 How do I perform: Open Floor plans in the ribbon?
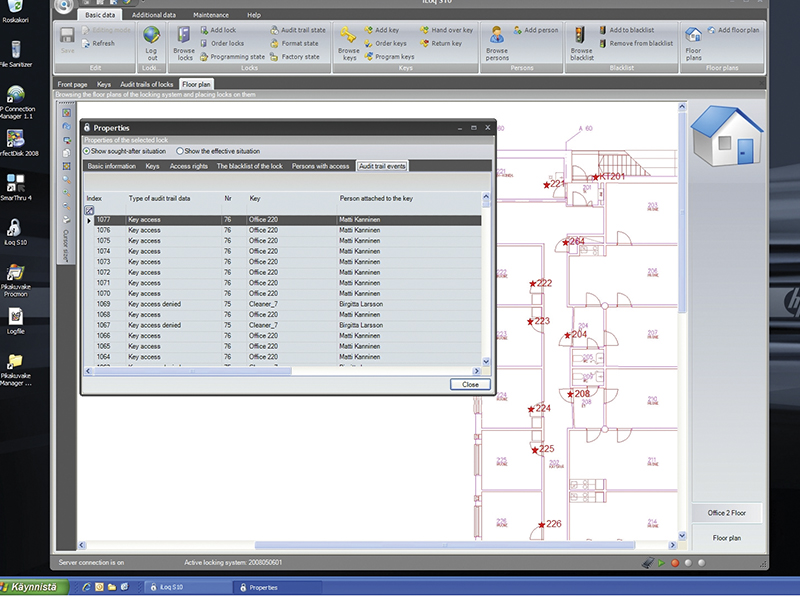(x=693, y=43)
